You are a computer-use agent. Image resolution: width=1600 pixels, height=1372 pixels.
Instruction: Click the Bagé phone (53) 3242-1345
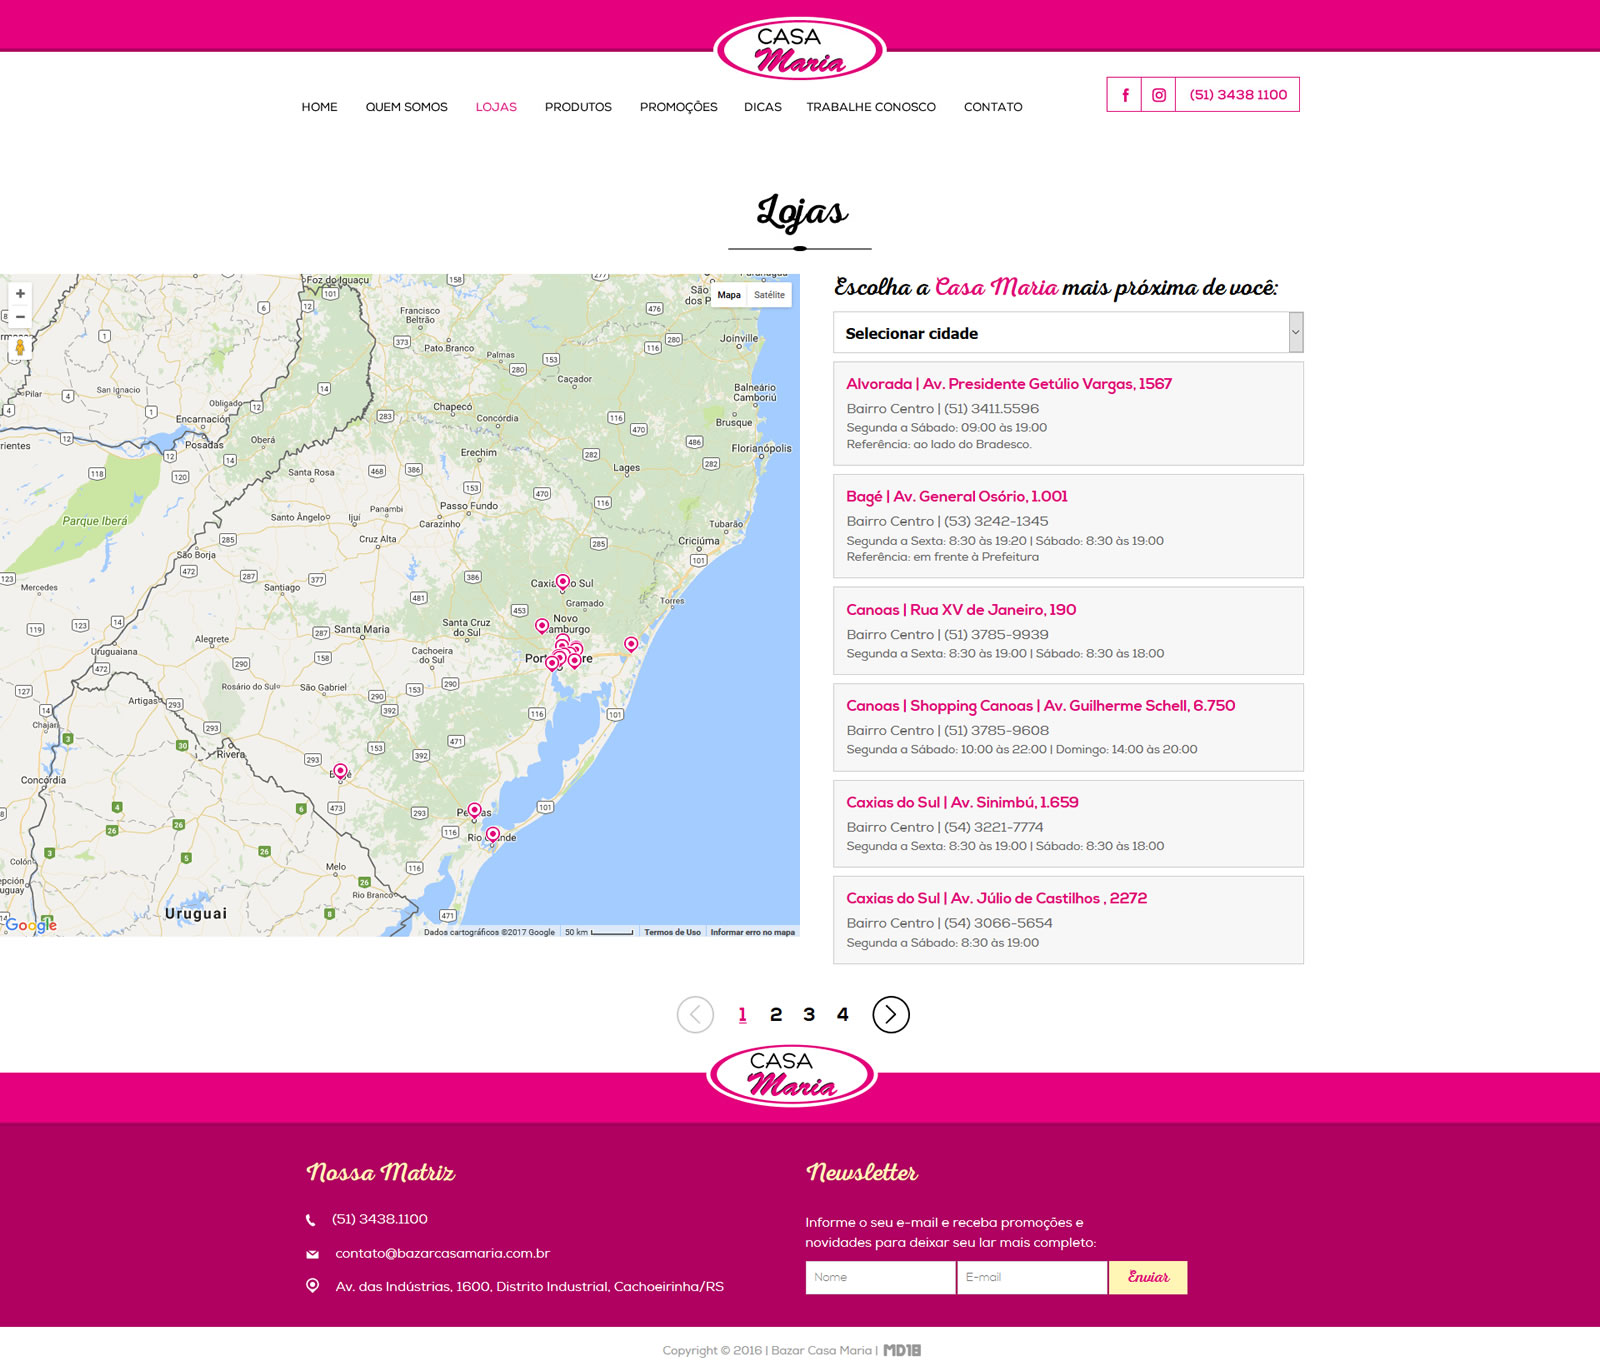tap(996, 522)
